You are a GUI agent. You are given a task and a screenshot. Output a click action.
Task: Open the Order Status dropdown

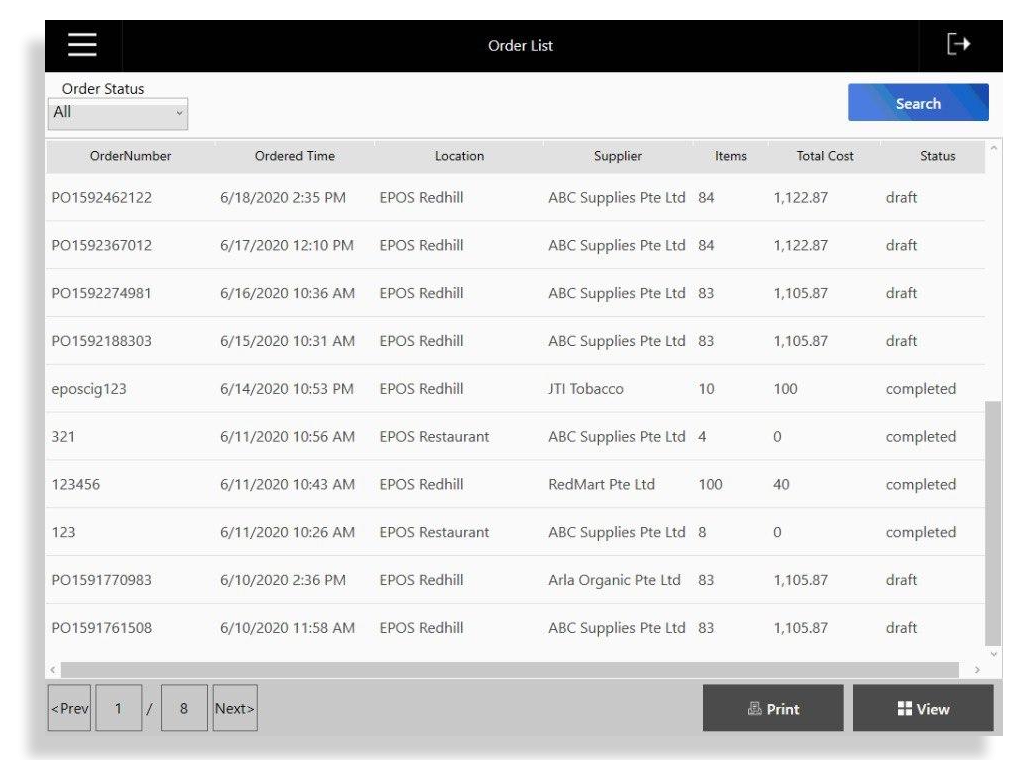118,113
